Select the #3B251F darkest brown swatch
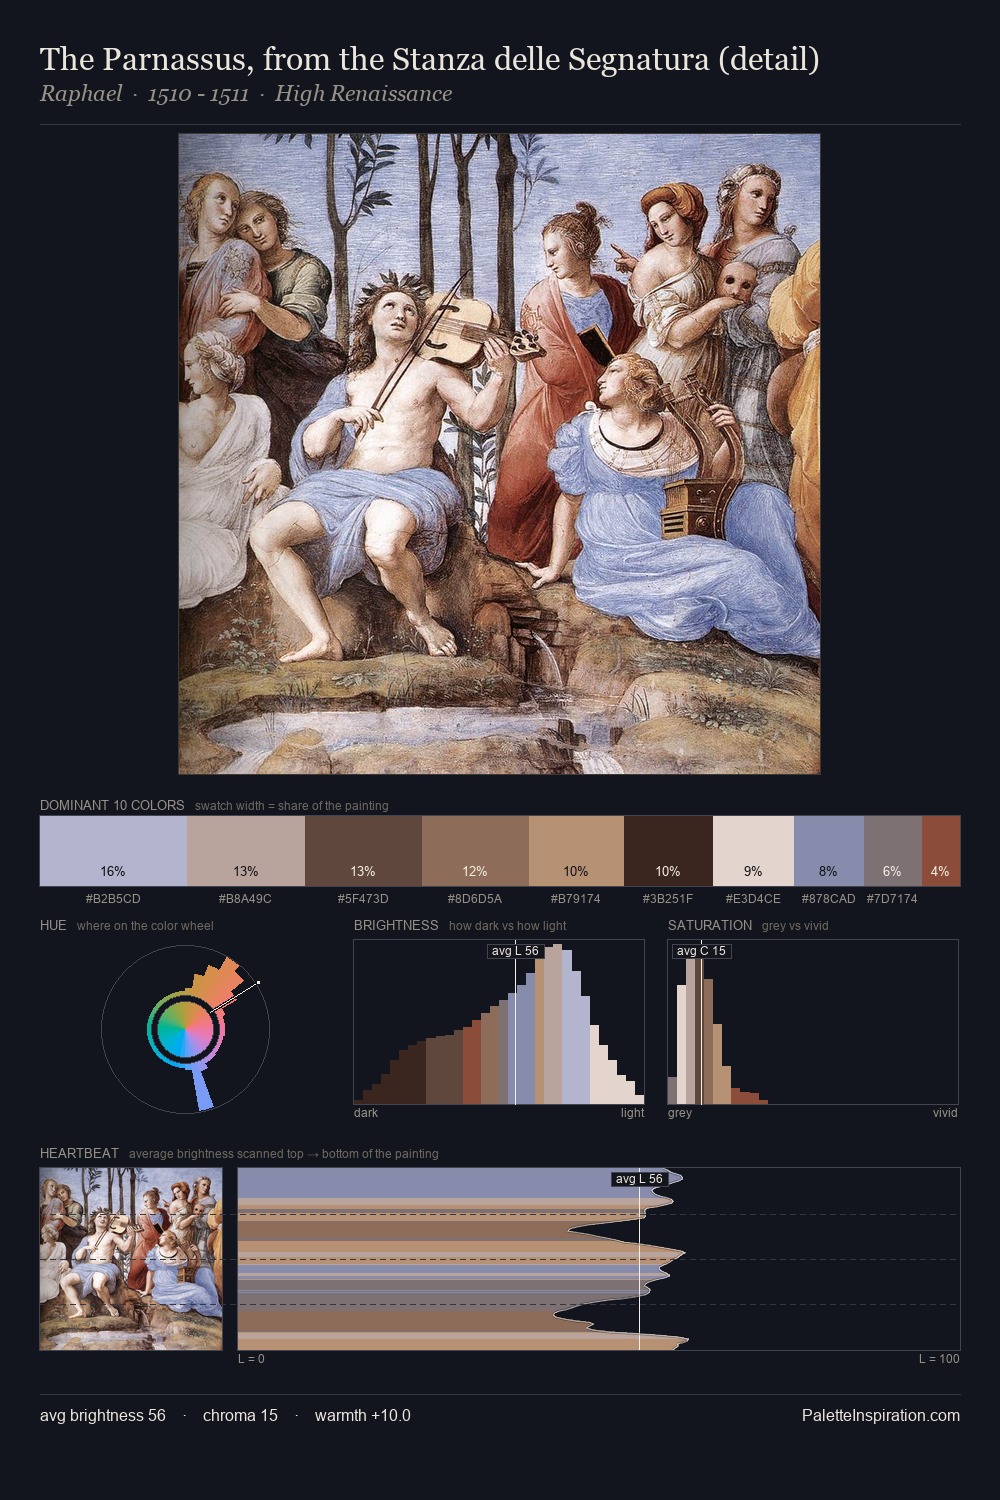The height and width of the screenshot is (1500, 1000). [668, 851]
